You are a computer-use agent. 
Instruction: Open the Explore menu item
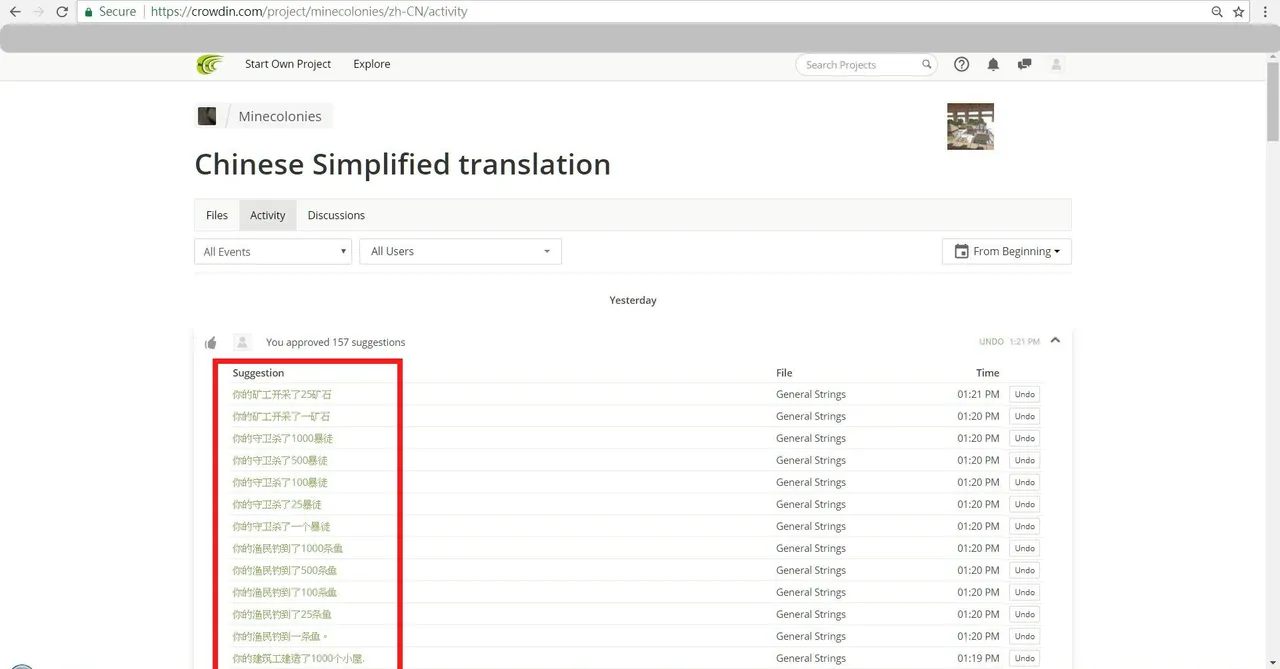click(372, 64)
